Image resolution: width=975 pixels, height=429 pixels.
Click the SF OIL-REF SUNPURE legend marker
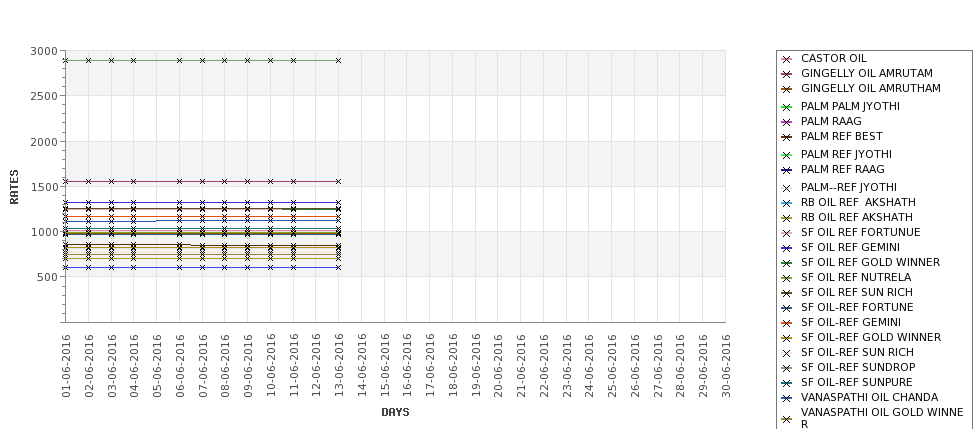coord(786,383)
